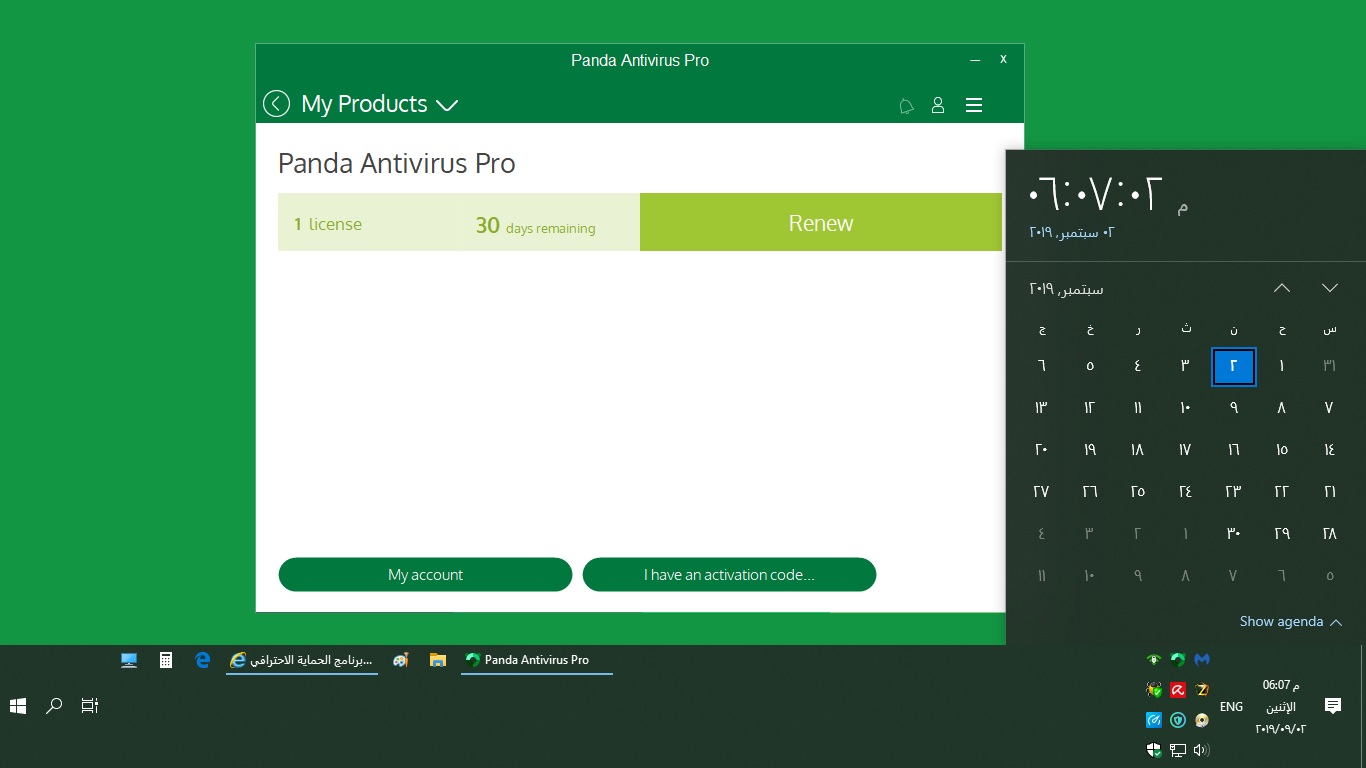Click the green Renew button
Image resolution: width=1366 pixels, height=768 pixels.
(821, 222)
